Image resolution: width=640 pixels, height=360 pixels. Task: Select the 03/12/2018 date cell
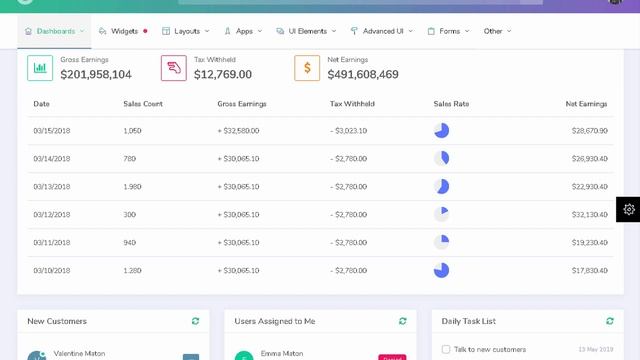click(52, 214)
